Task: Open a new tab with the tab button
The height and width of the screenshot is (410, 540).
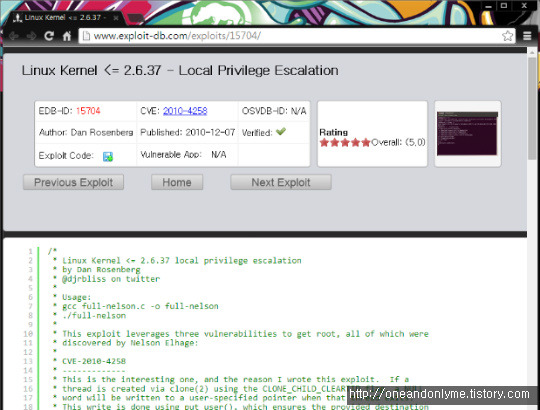Action: pyautogui.click(x=136, y=18)
